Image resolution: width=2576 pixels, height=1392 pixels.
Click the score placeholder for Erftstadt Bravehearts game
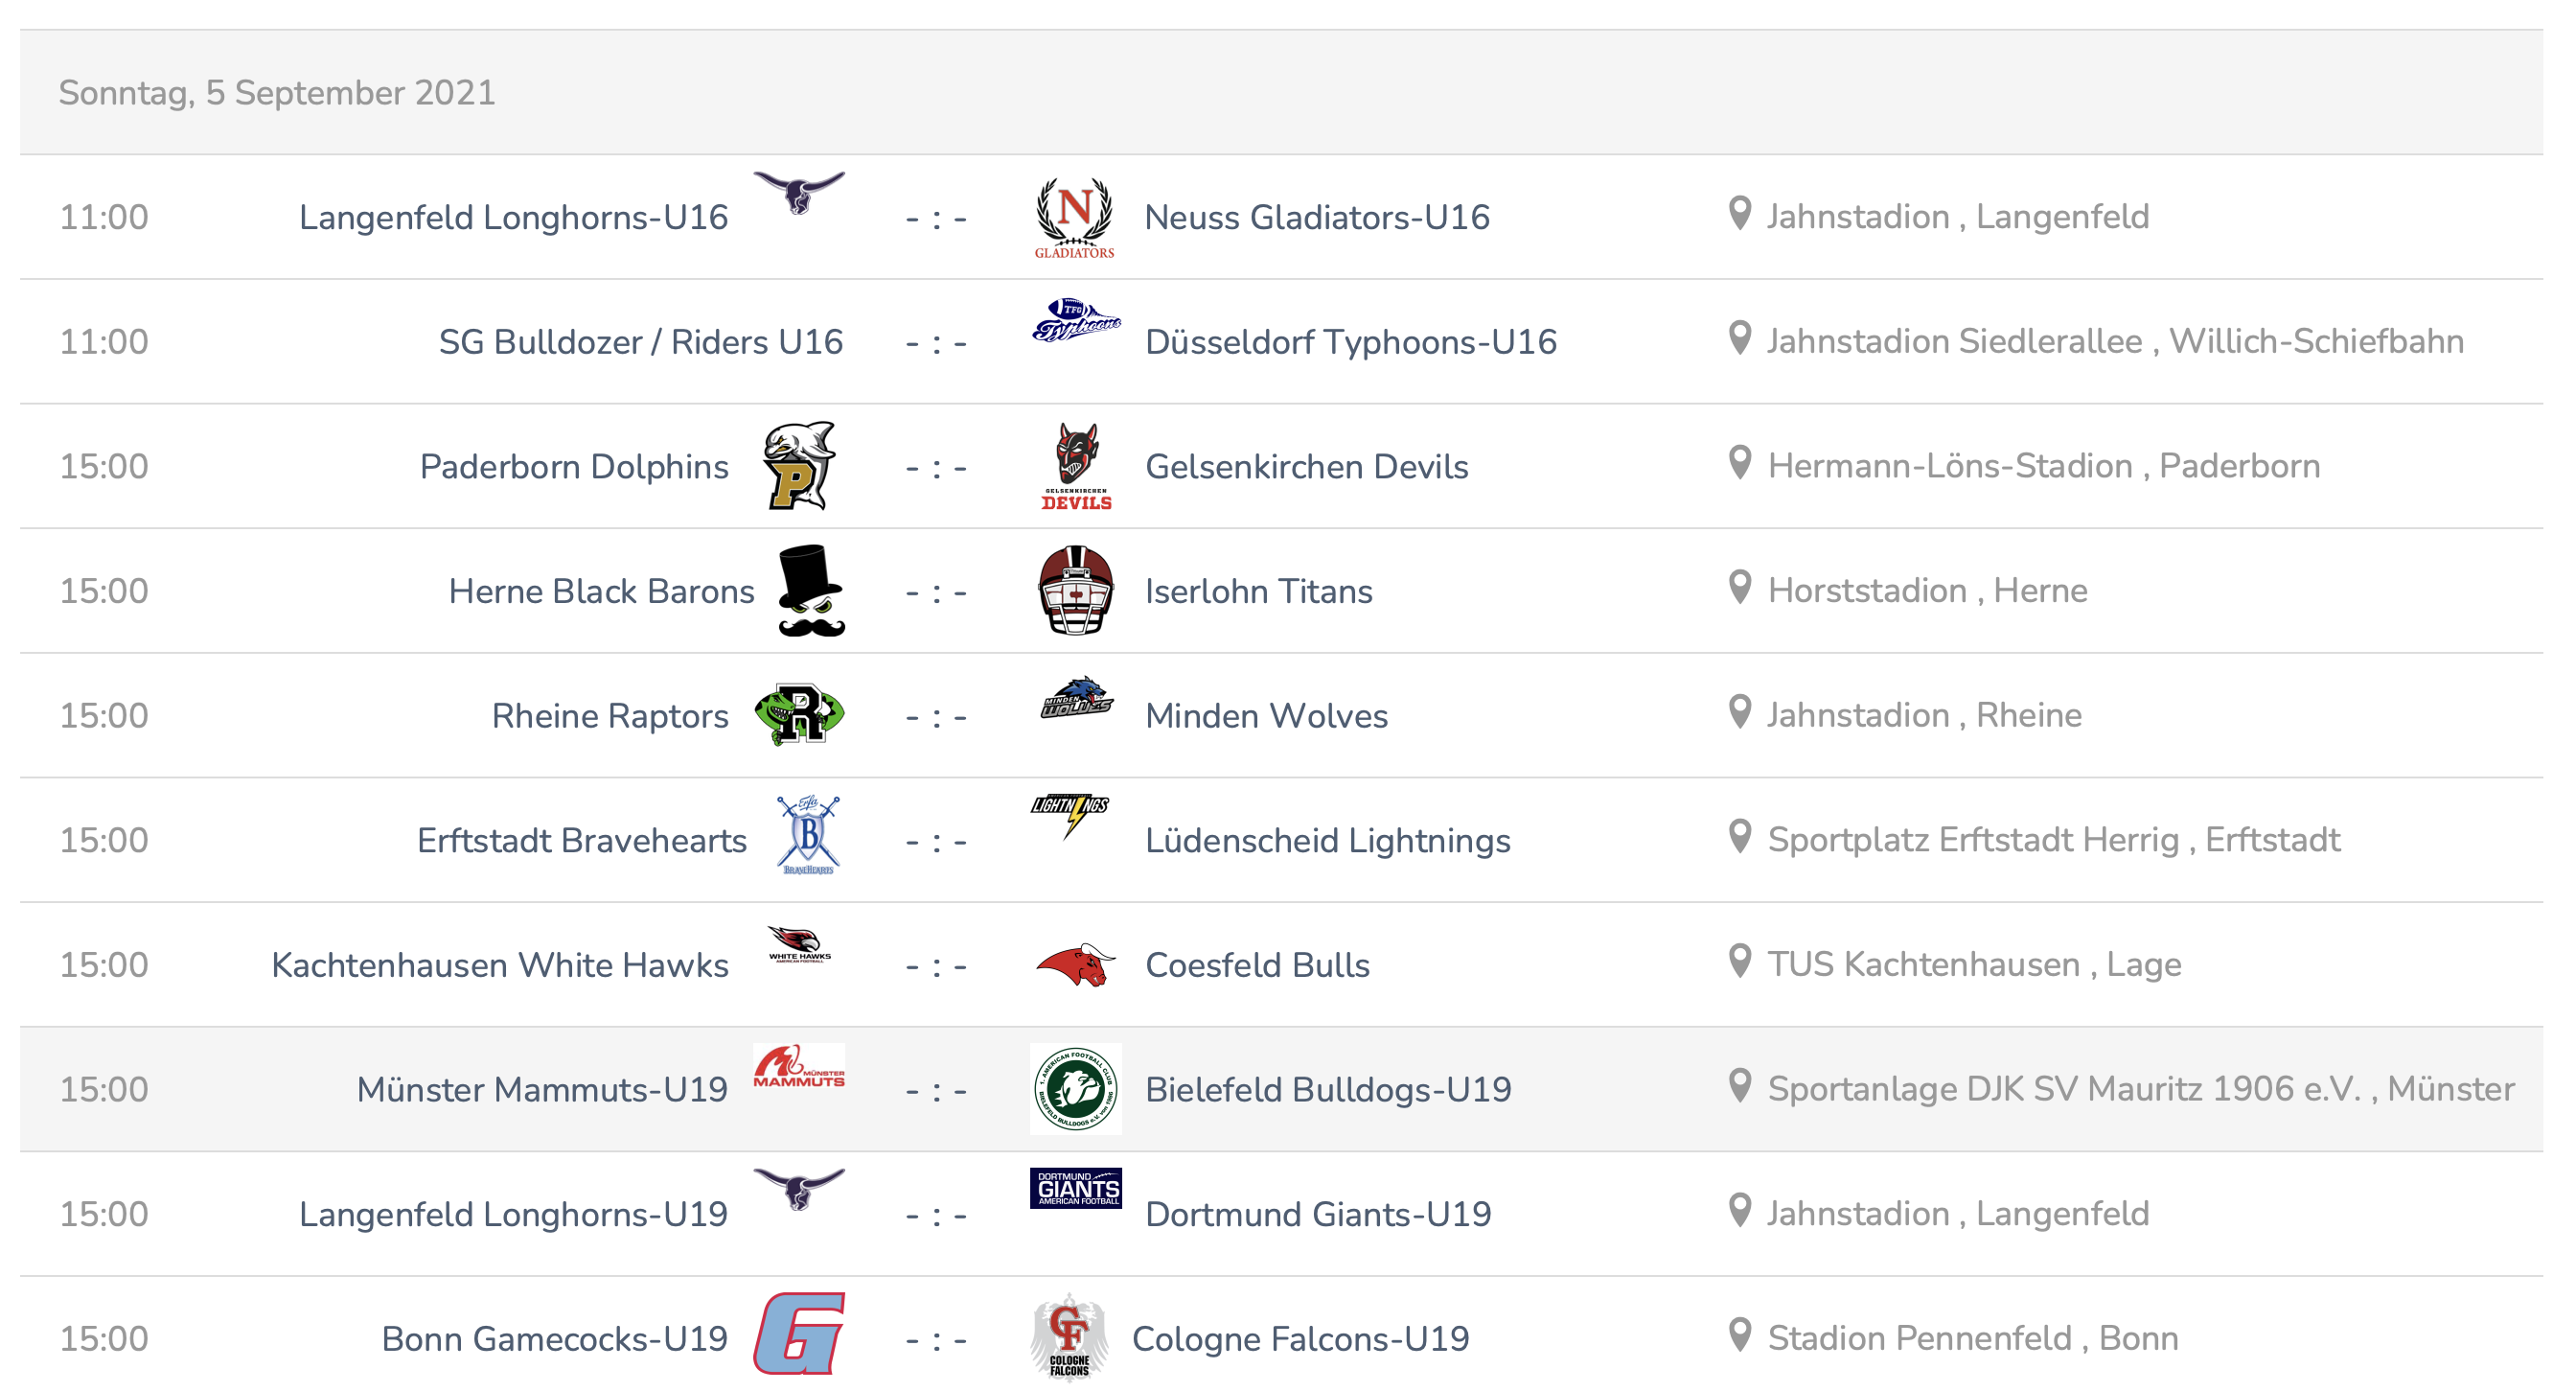pos(936,842)
